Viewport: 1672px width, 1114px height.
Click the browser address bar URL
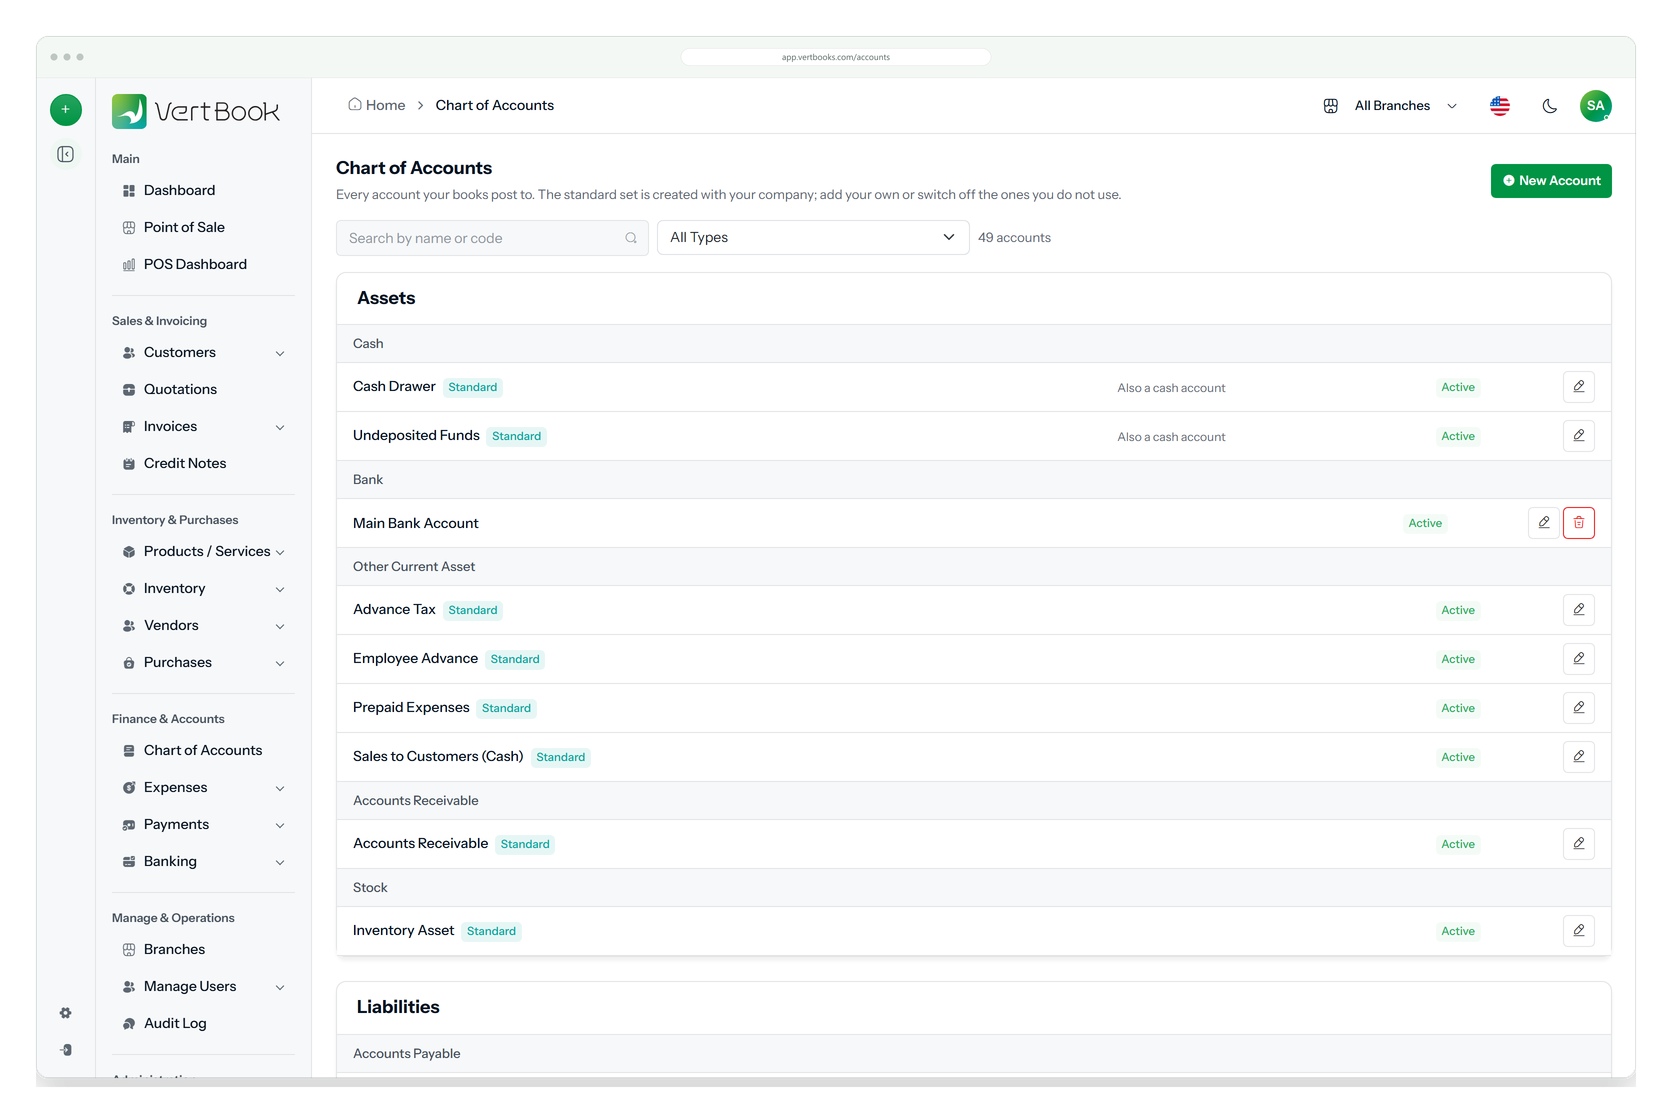point(836,57)
